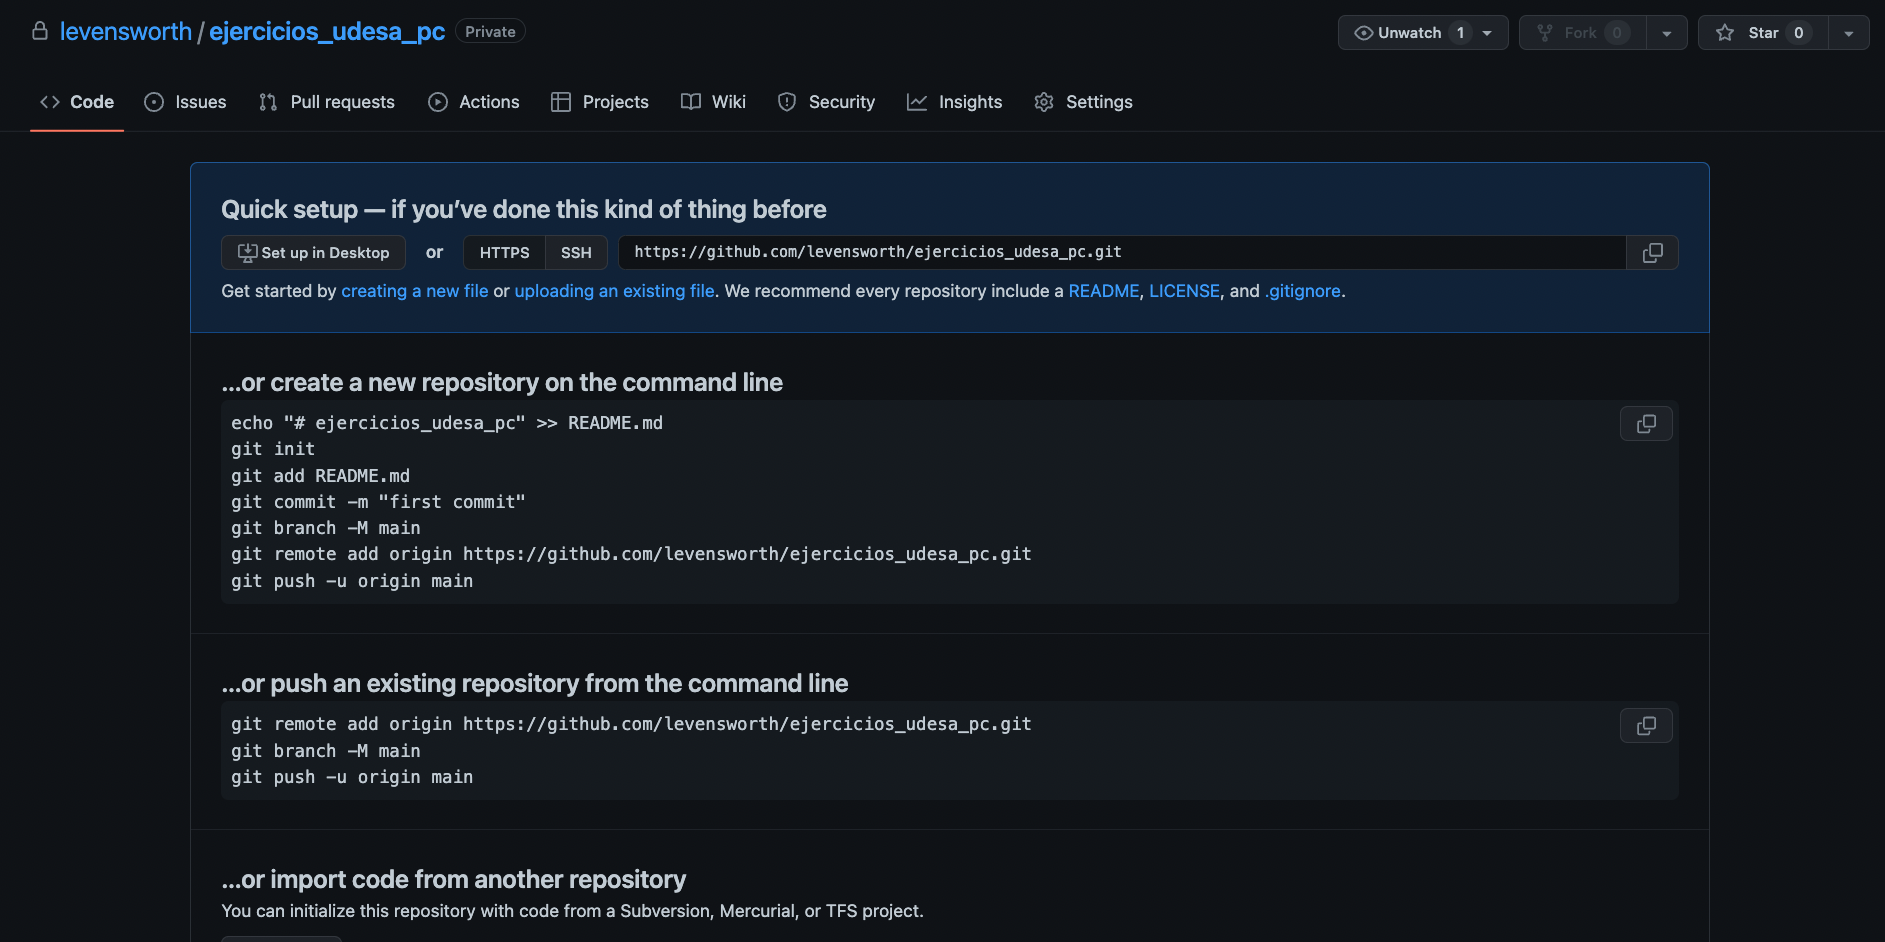
Task: Click the star count badge '0'
Action: (x=1799, y=33)
